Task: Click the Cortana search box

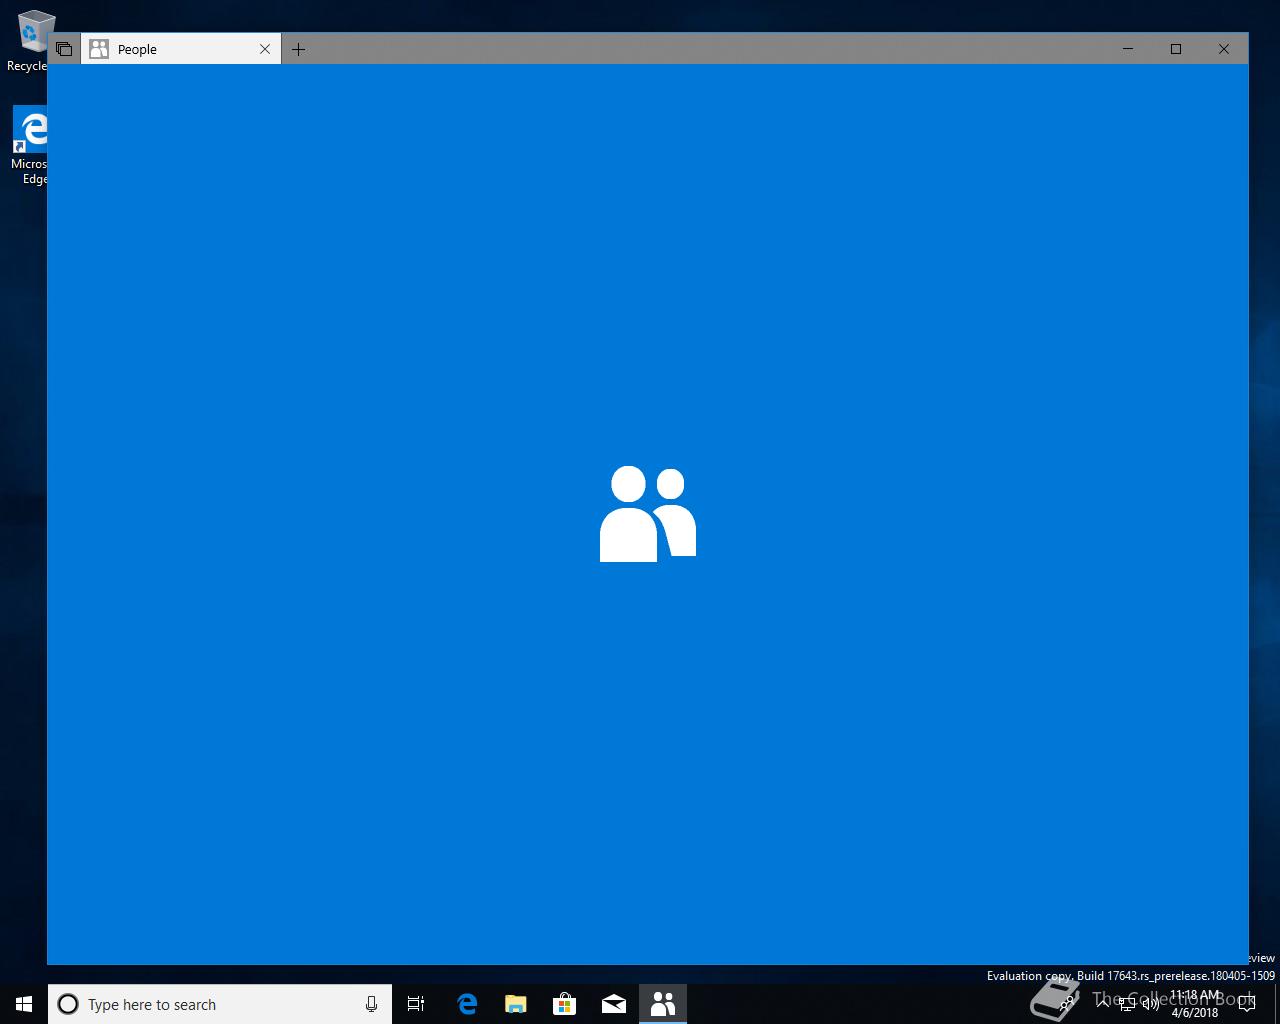Action: pos(220,1004)
